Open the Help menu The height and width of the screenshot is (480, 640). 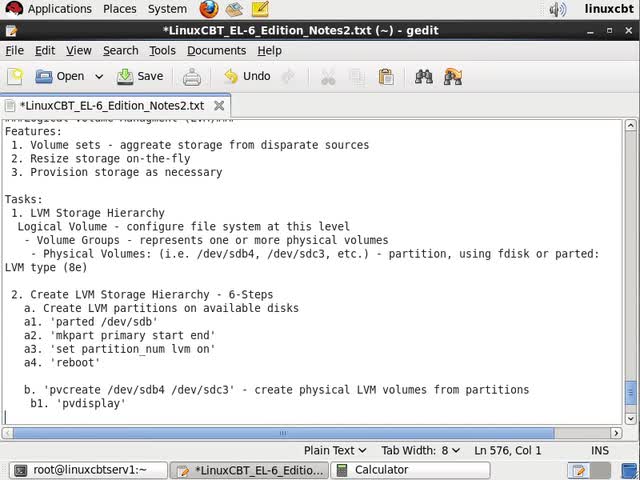(x=269, y=51)
